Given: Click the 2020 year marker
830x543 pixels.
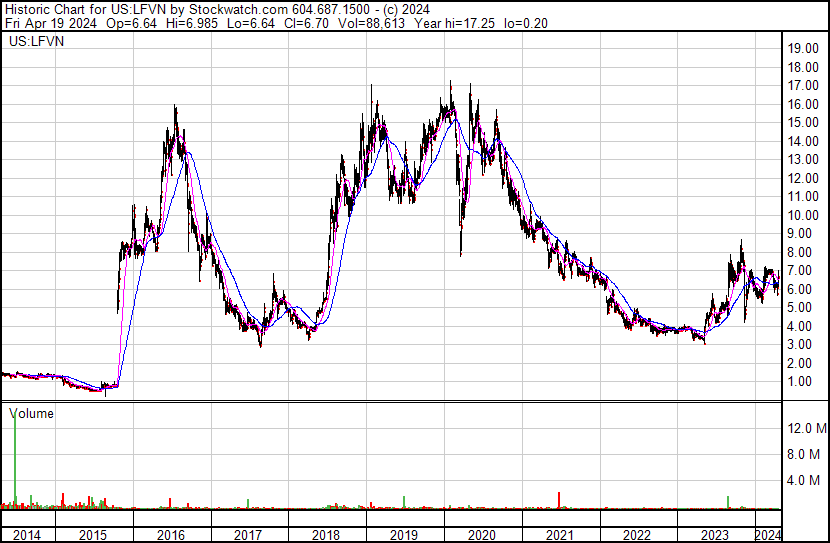Looking at the screenshot, I should [482, 535].
